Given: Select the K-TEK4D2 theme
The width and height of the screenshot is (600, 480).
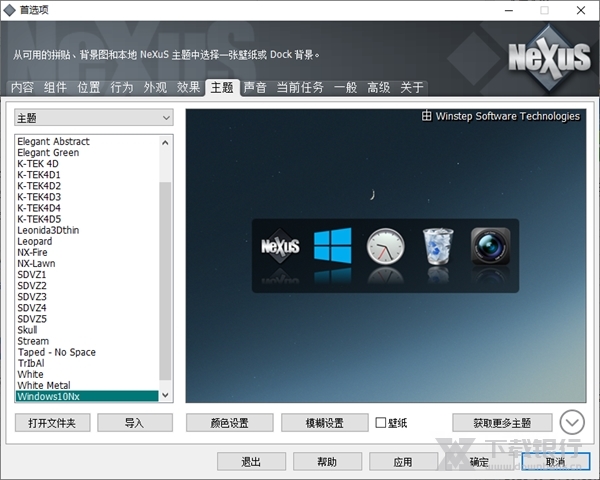Looking at the screenshot, I should [x=87, y=186].
